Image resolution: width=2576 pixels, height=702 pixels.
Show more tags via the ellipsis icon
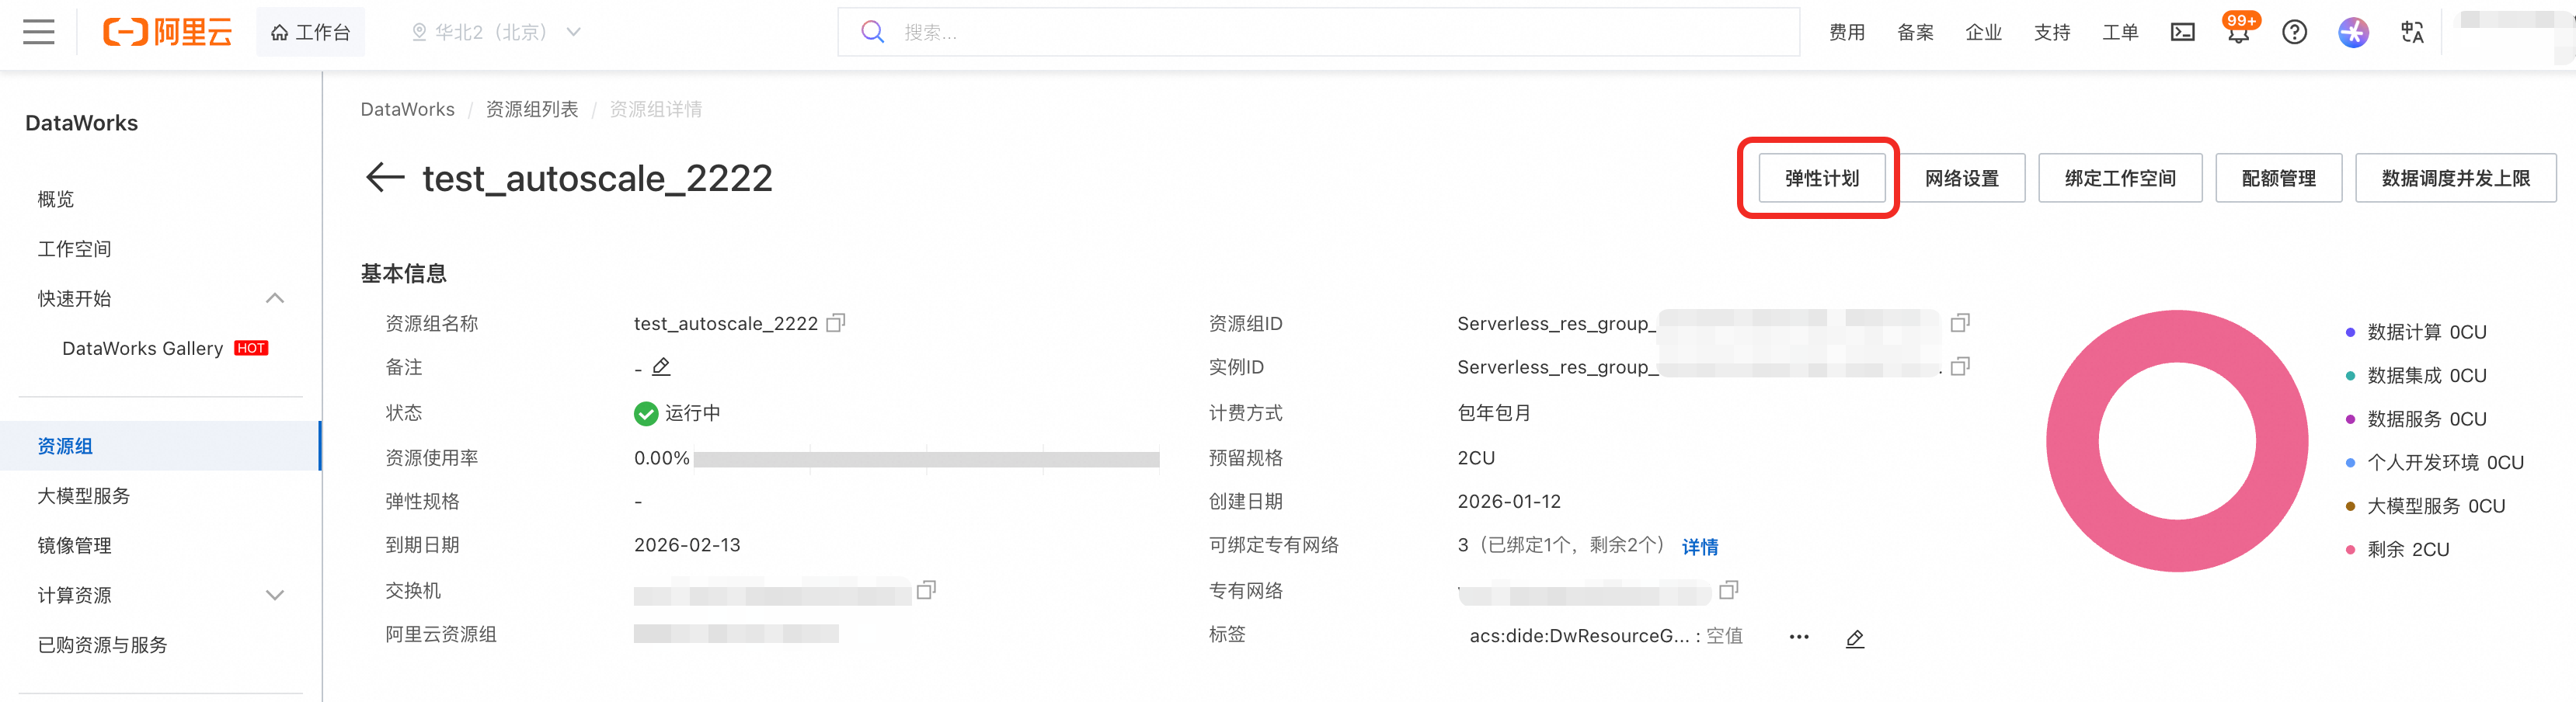tap(1799, 637)
